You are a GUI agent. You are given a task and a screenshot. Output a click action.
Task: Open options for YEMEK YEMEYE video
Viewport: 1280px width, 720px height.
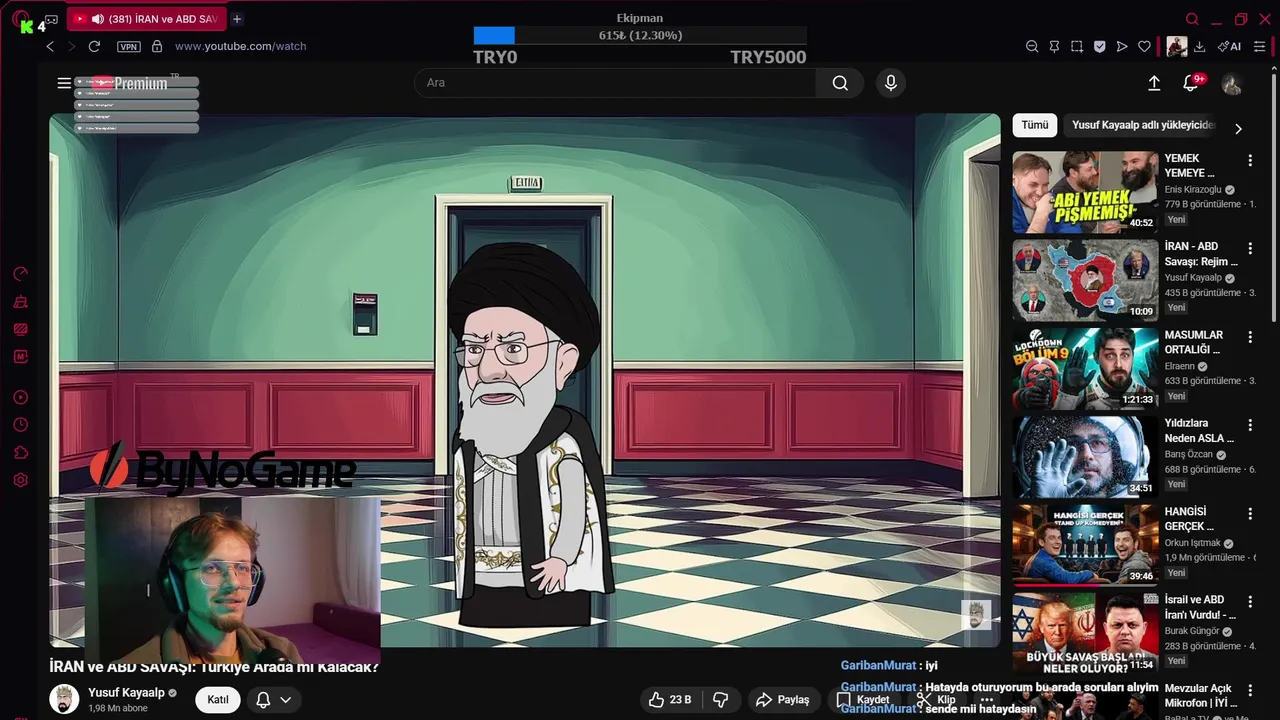1250,160
